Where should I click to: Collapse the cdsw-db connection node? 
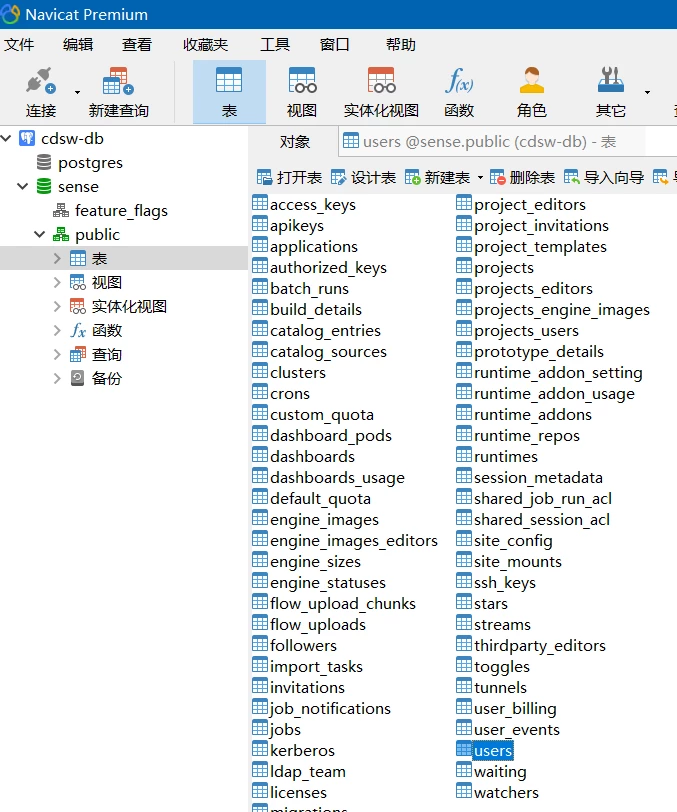tap(6, 138)
